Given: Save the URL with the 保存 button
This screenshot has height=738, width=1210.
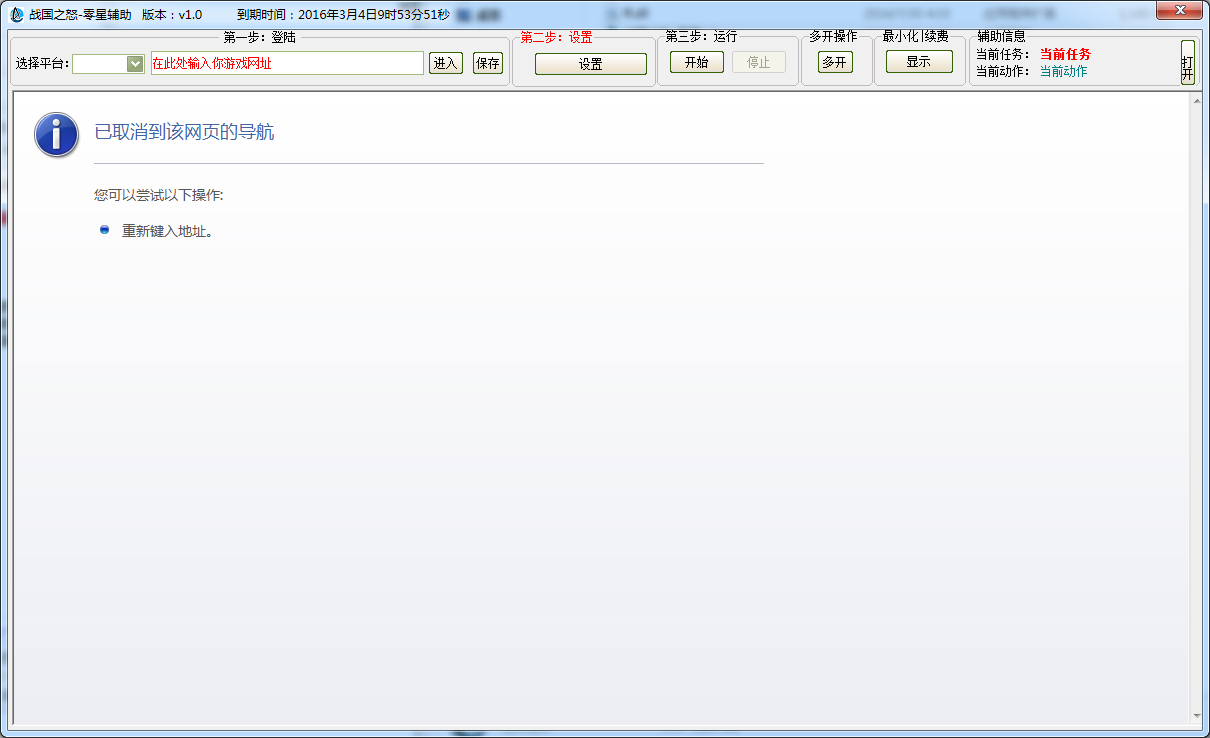Looking at the screenshot, I should [488, 63].
